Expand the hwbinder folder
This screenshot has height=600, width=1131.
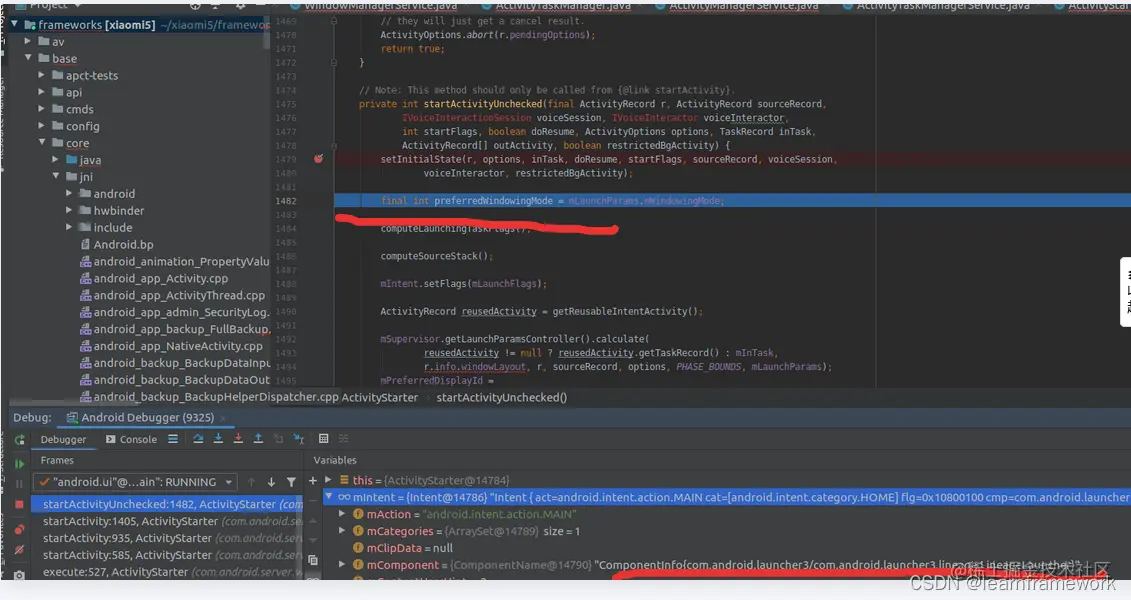pos(69,210)
